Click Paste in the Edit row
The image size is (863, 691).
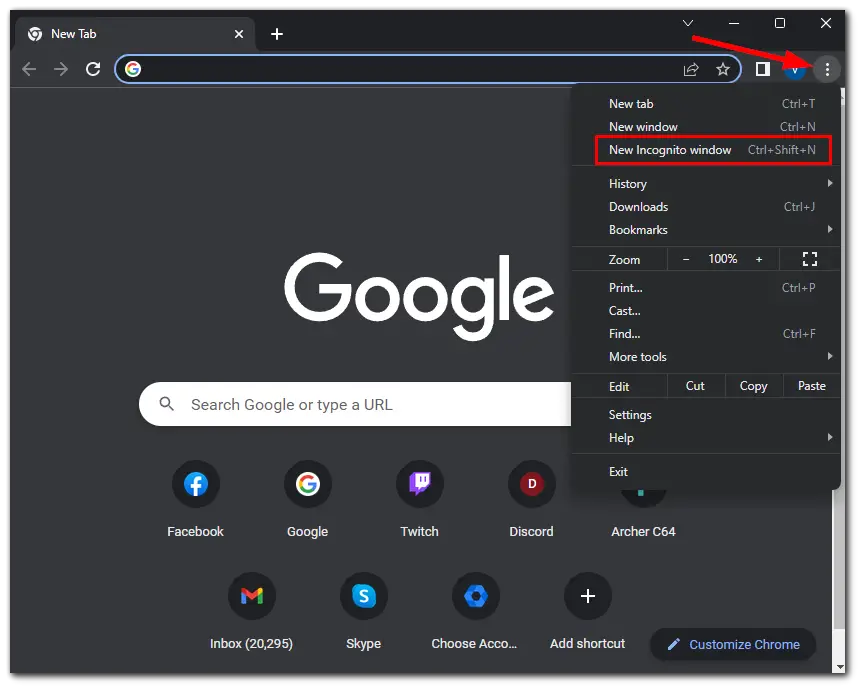click(812, 386)
